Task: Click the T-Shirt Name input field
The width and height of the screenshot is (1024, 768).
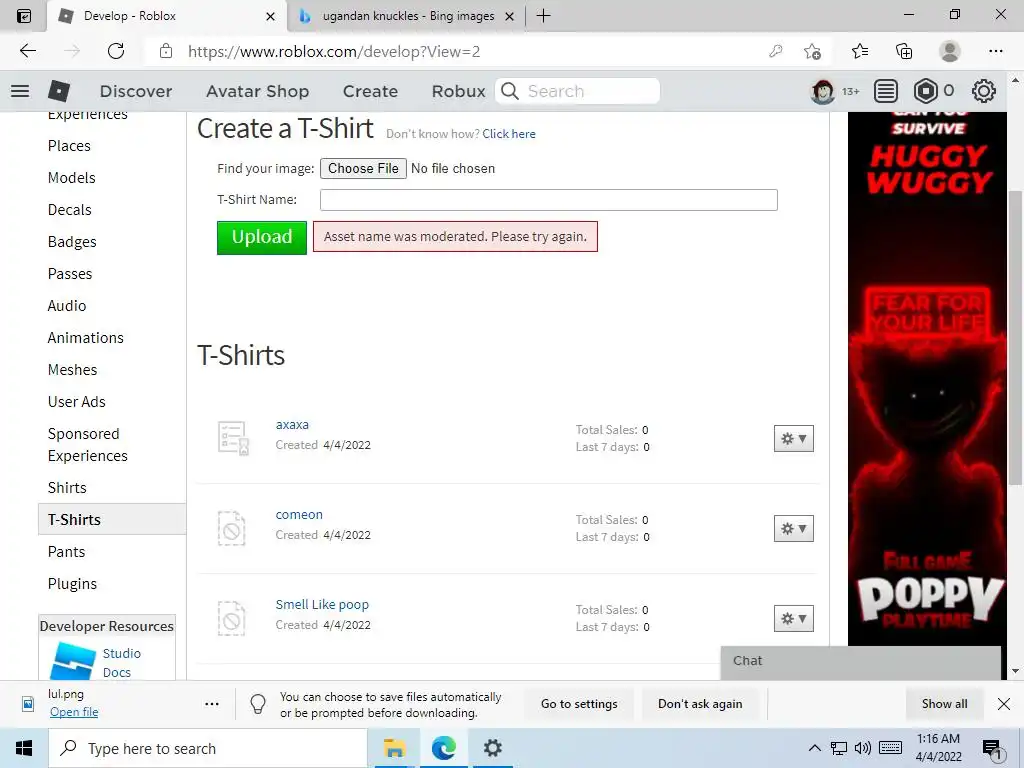Action: (549, 200)
